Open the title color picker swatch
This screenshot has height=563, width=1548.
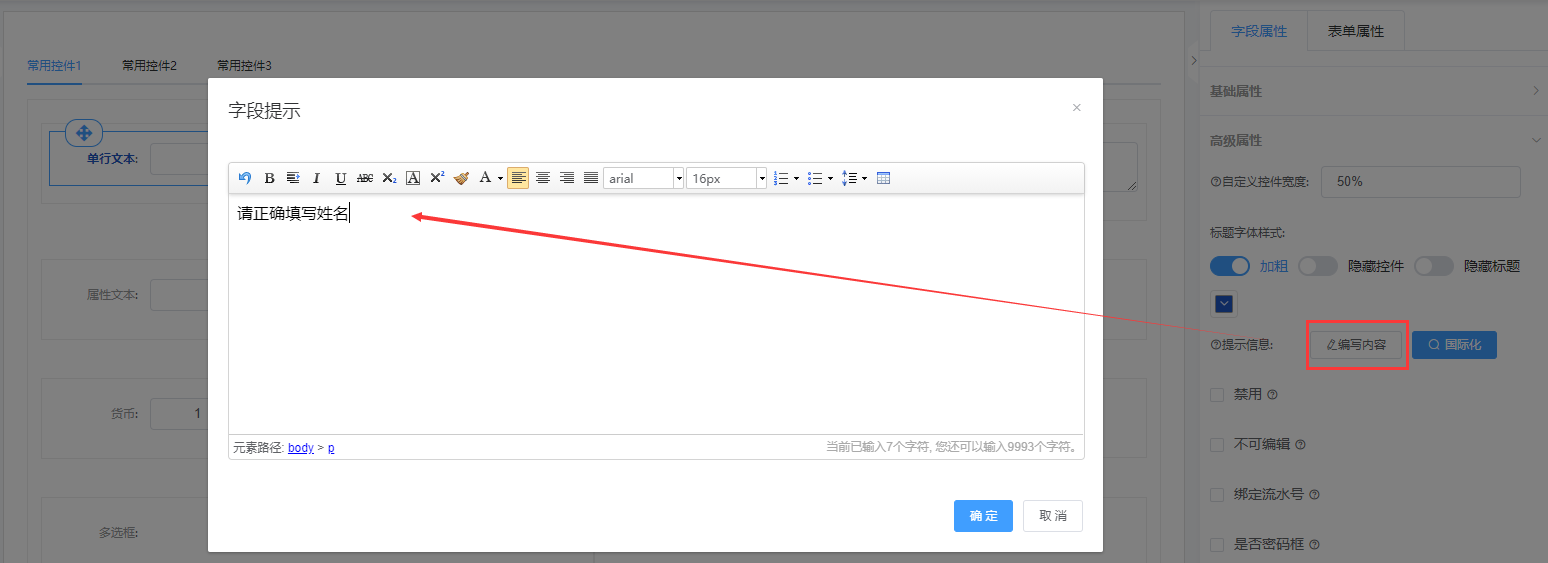(x=1224, y=303)
